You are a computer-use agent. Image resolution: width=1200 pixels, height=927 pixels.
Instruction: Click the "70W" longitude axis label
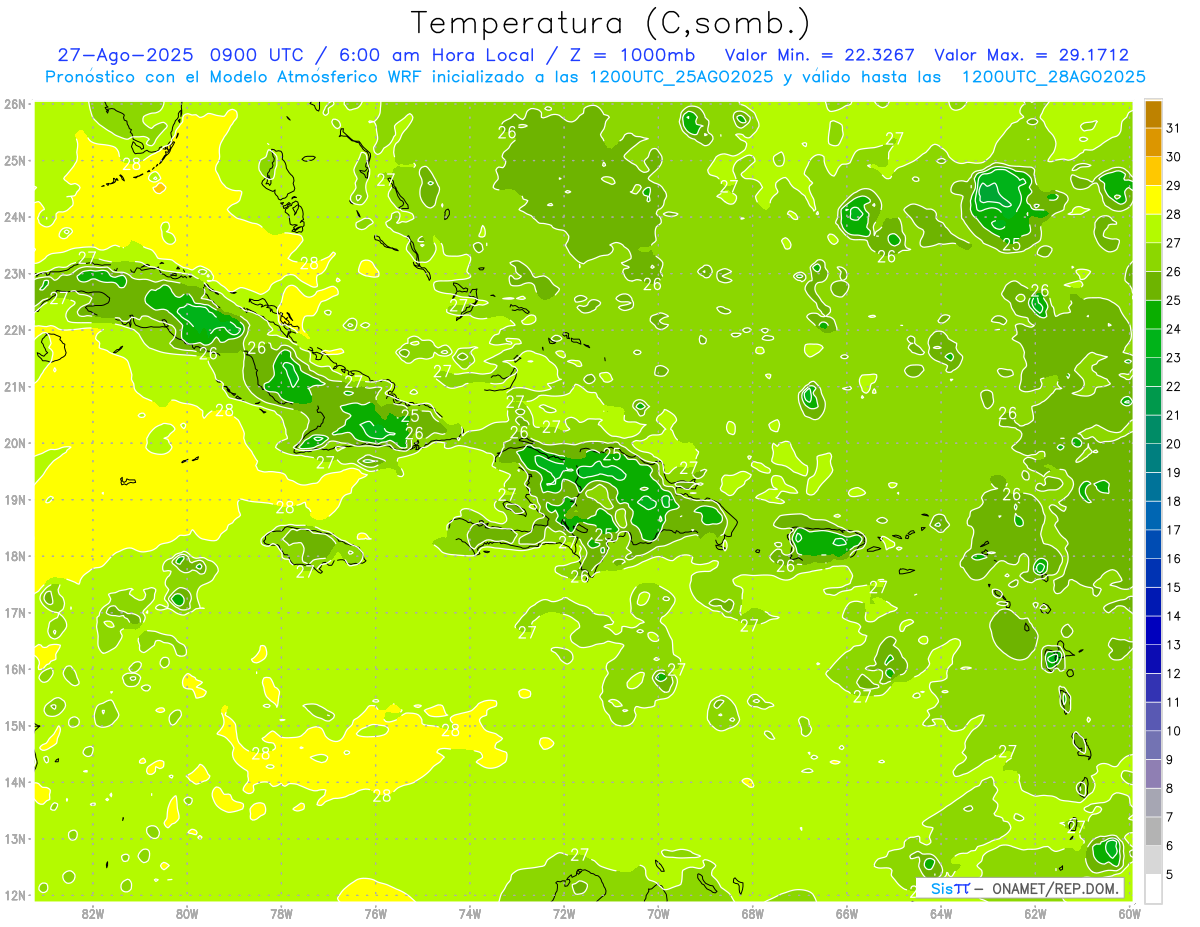pos(658,912)
